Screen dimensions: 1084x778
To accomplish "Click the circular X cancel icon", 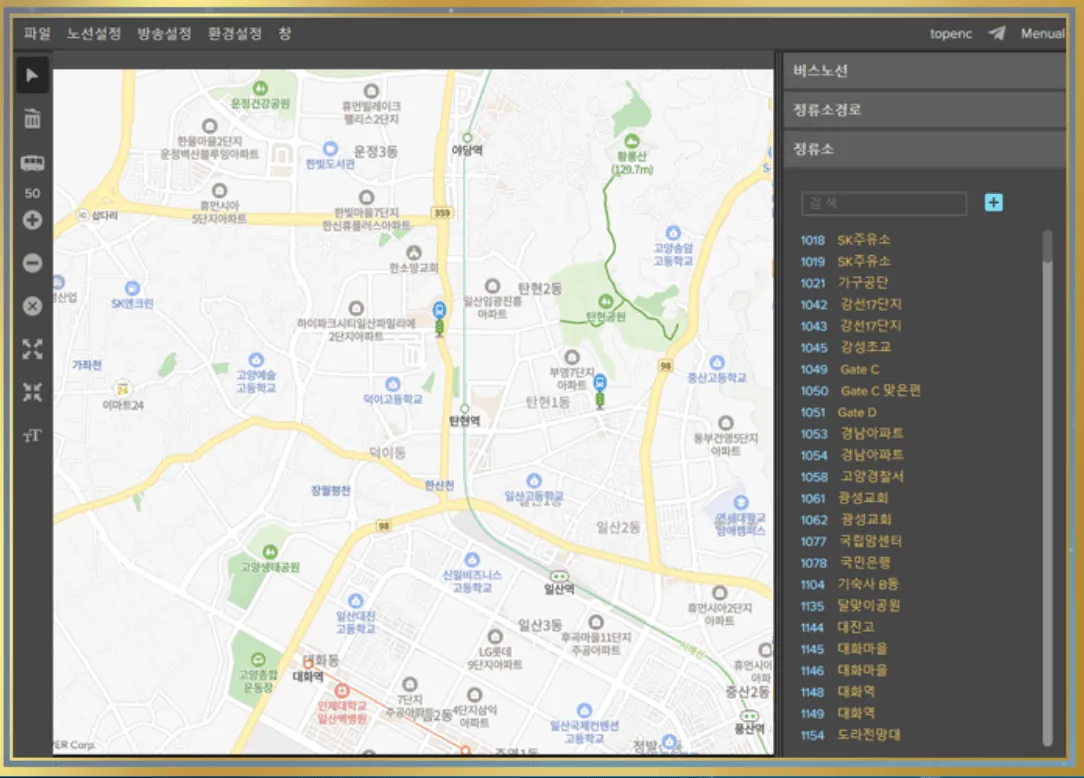I will coord(31,305).
